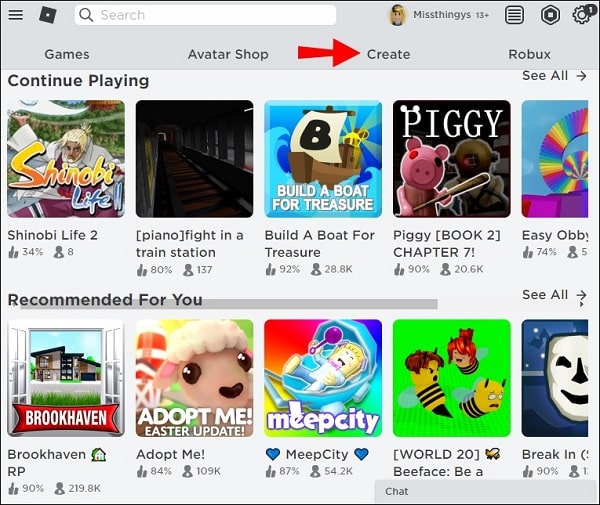This screenshot has width=600, height=505.
Task: Open Build A Boat For Treasure title
Action: pos(320,244)
